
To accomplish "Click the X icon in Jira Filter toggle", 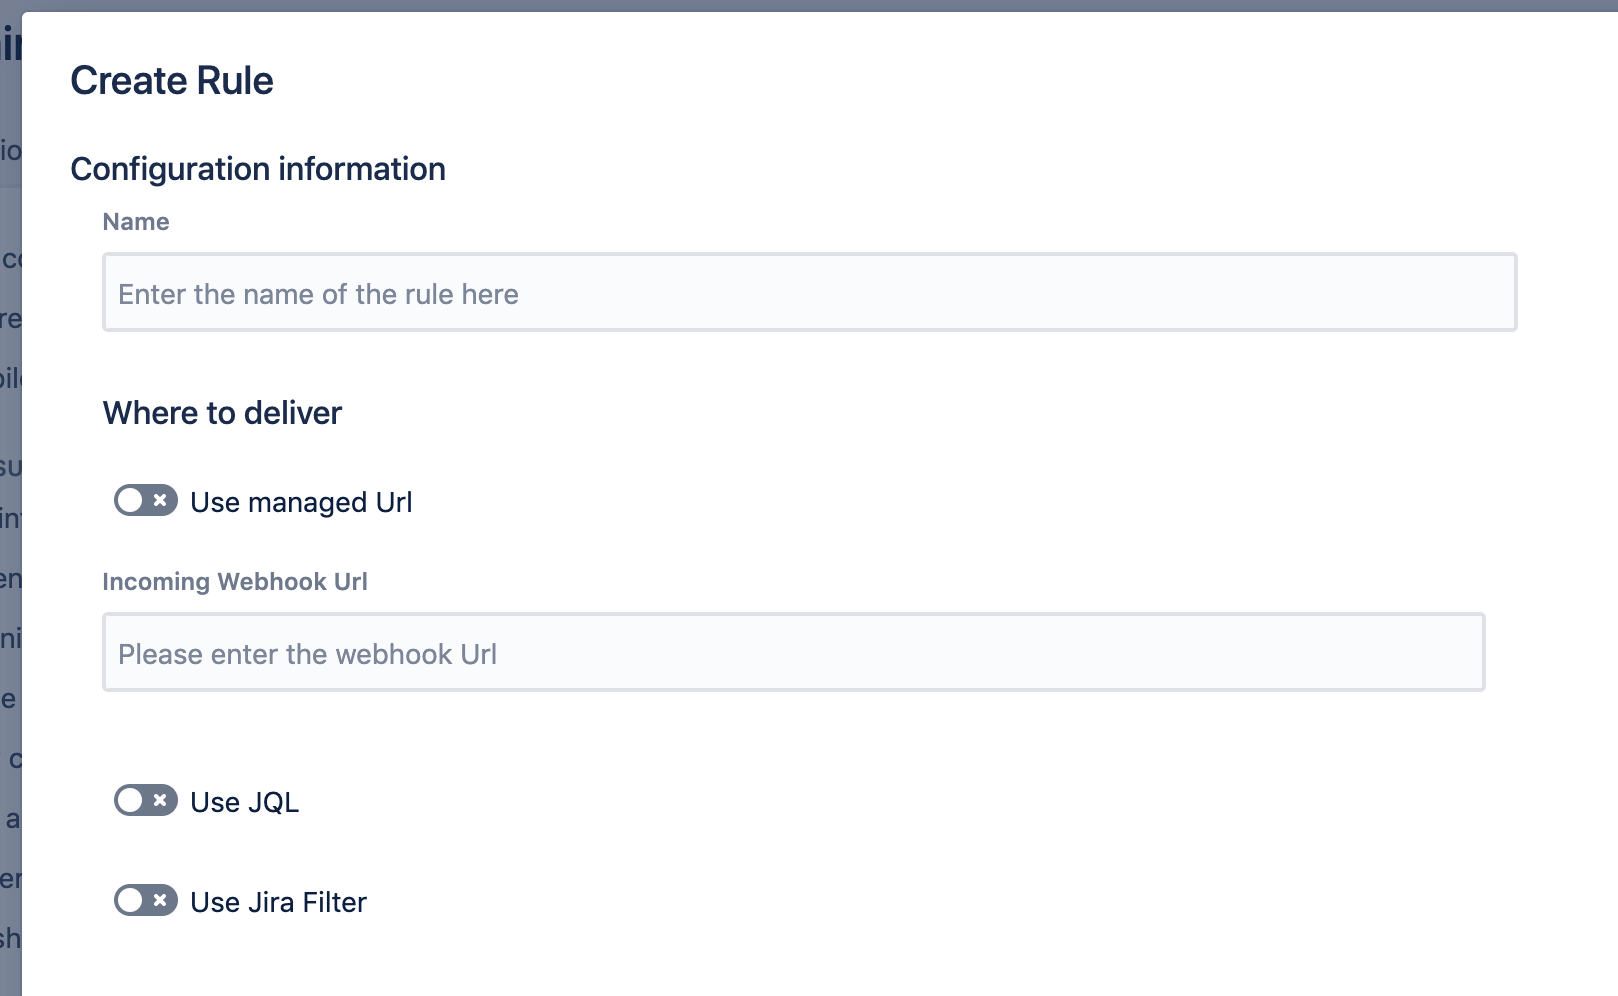I will coord(160,900).
